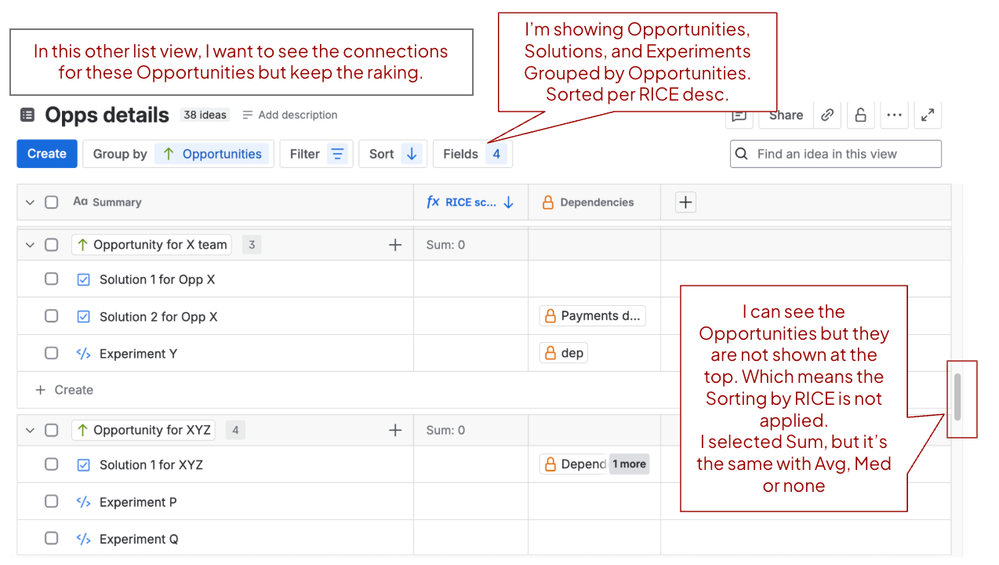Open the comments icon beside Share
The image size is (999, 565).
click(x=739, y=116)
